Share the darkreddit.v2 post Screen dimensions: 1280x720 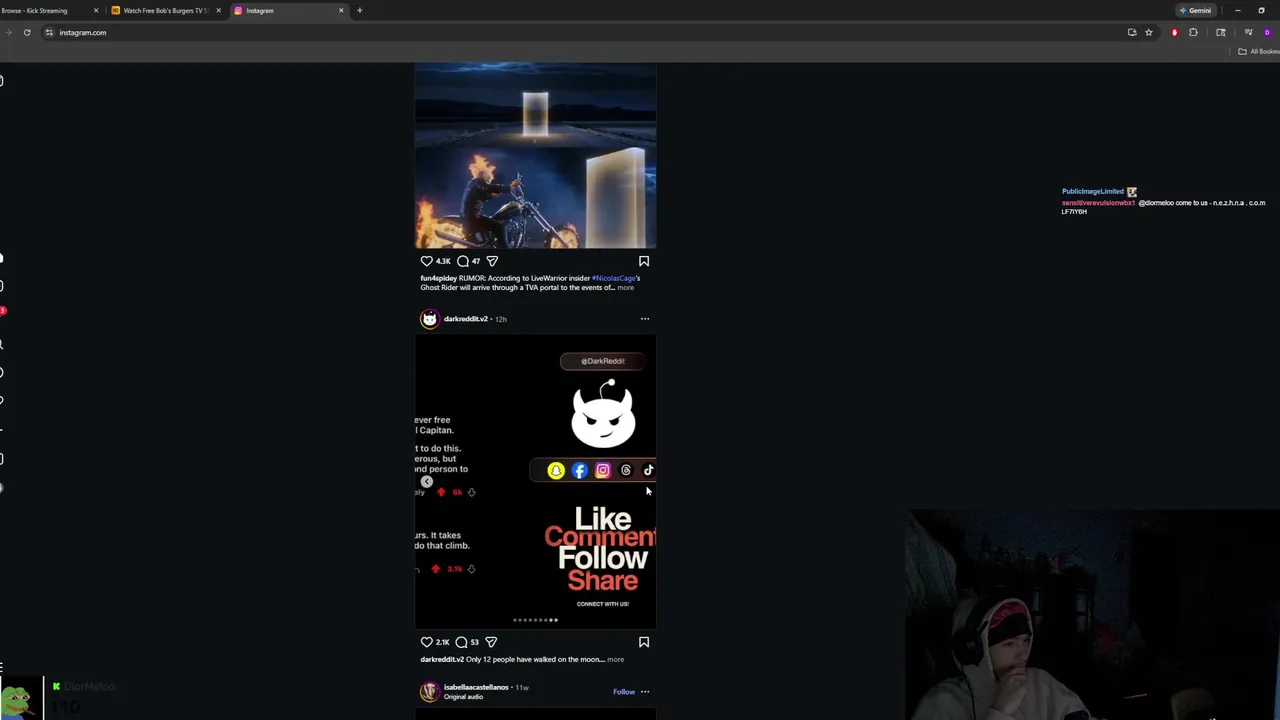[x=491, y=642]
